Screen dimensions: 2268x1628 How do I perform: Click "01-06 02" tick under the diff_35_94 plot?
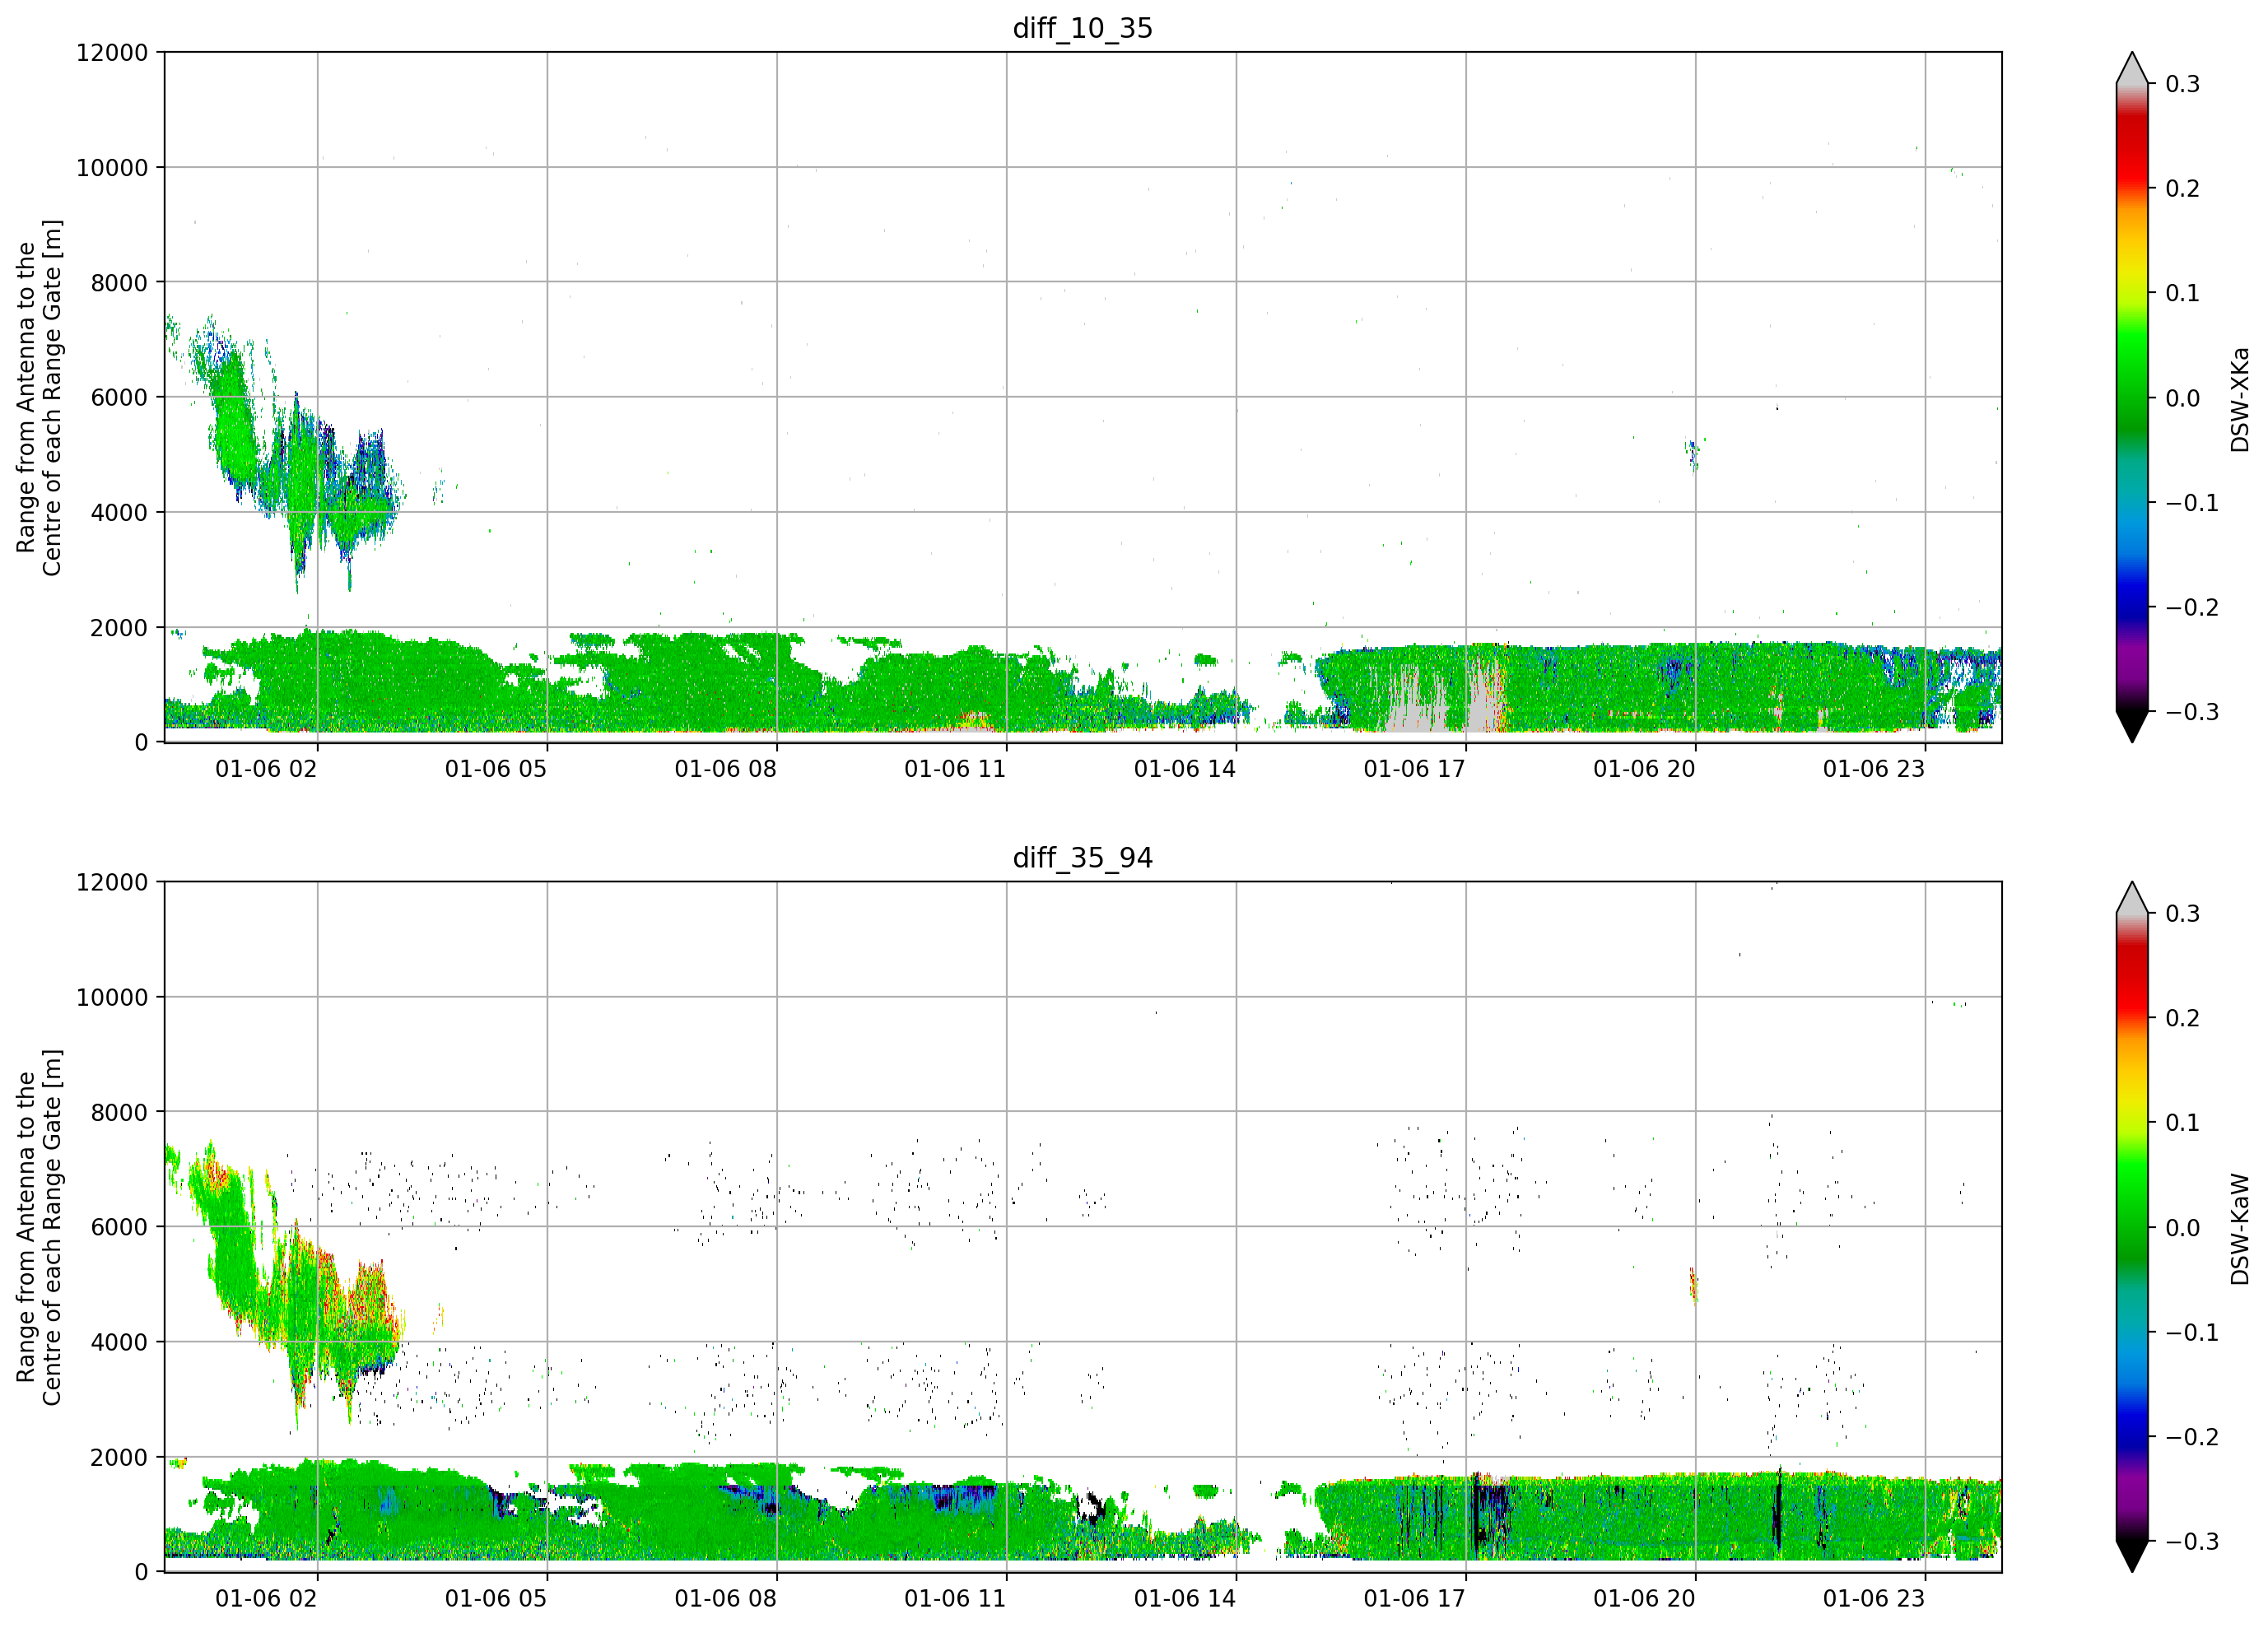[266, 1599]
